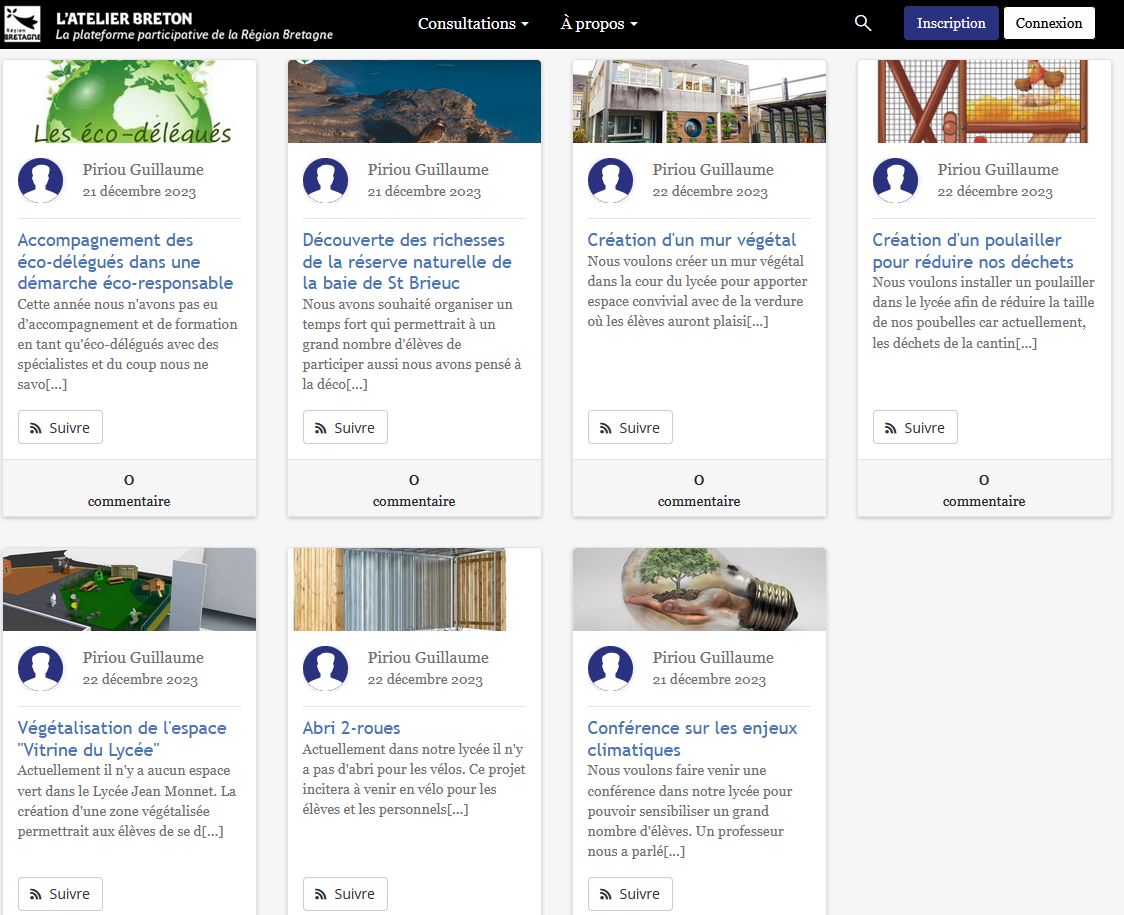This screenshot has height=915, width=1124.
Task: Toggle Suivre on the poulailler card
Action: pyautogui.click(x=915, y=427)
